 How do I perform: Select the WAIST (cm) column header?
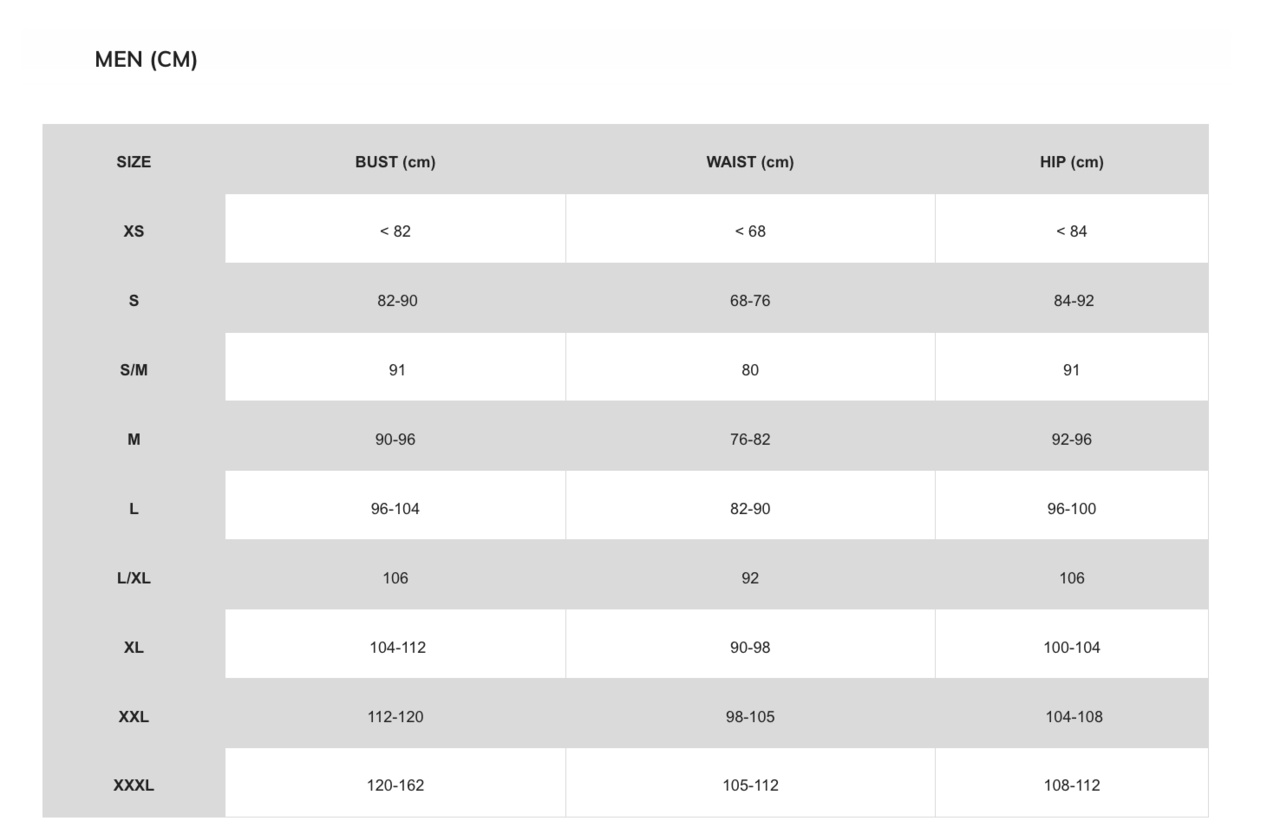(750, 162)
